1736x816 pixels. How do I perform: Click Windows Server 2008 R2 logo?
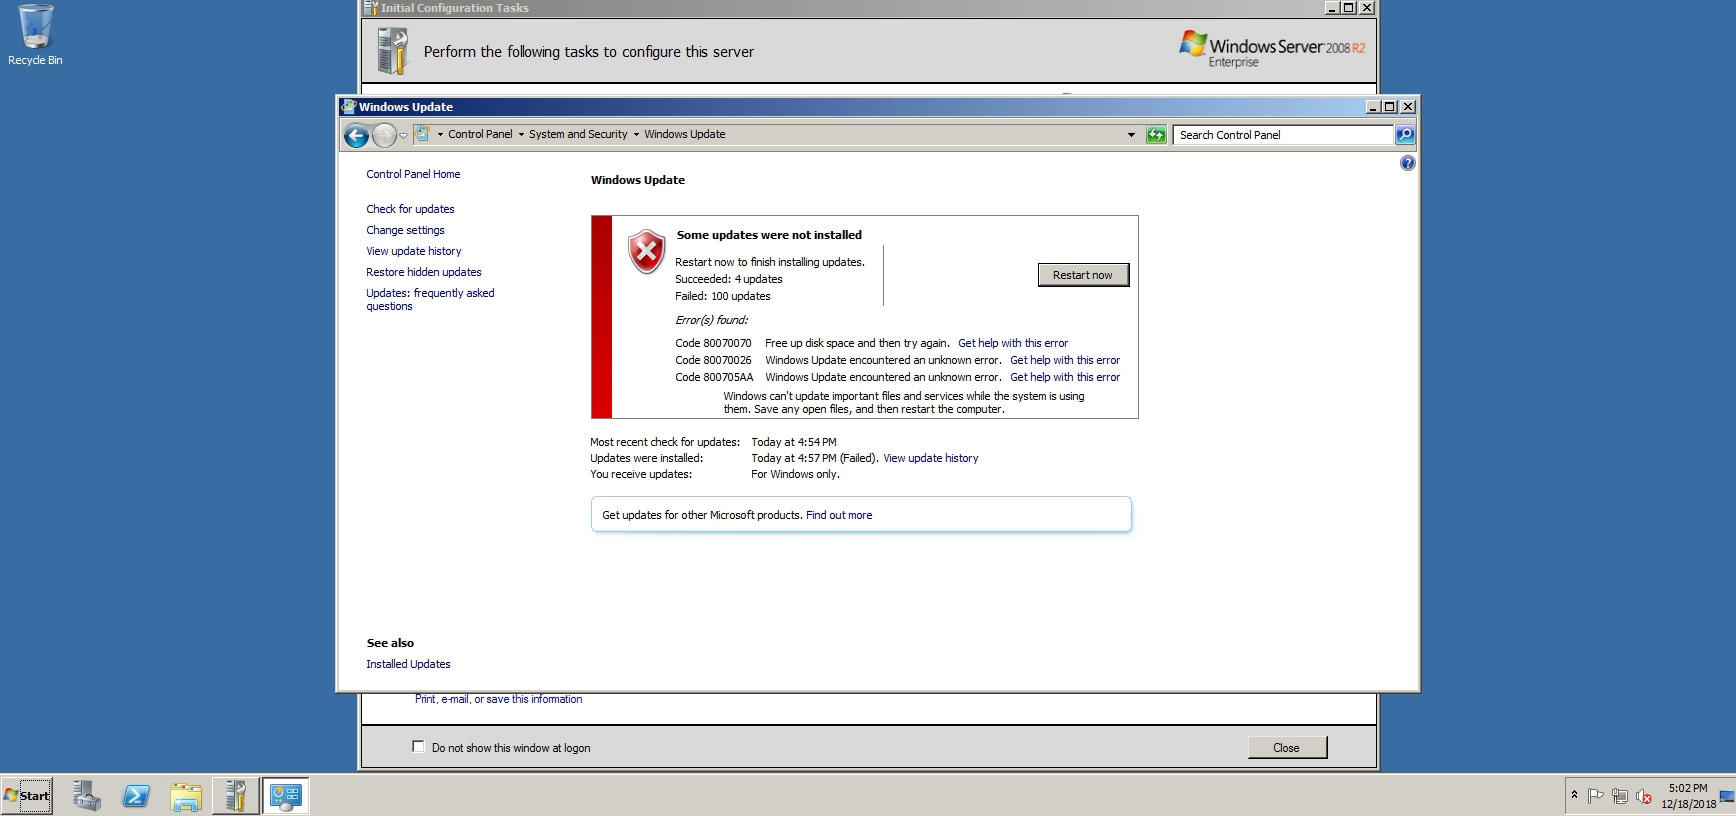1272,49
